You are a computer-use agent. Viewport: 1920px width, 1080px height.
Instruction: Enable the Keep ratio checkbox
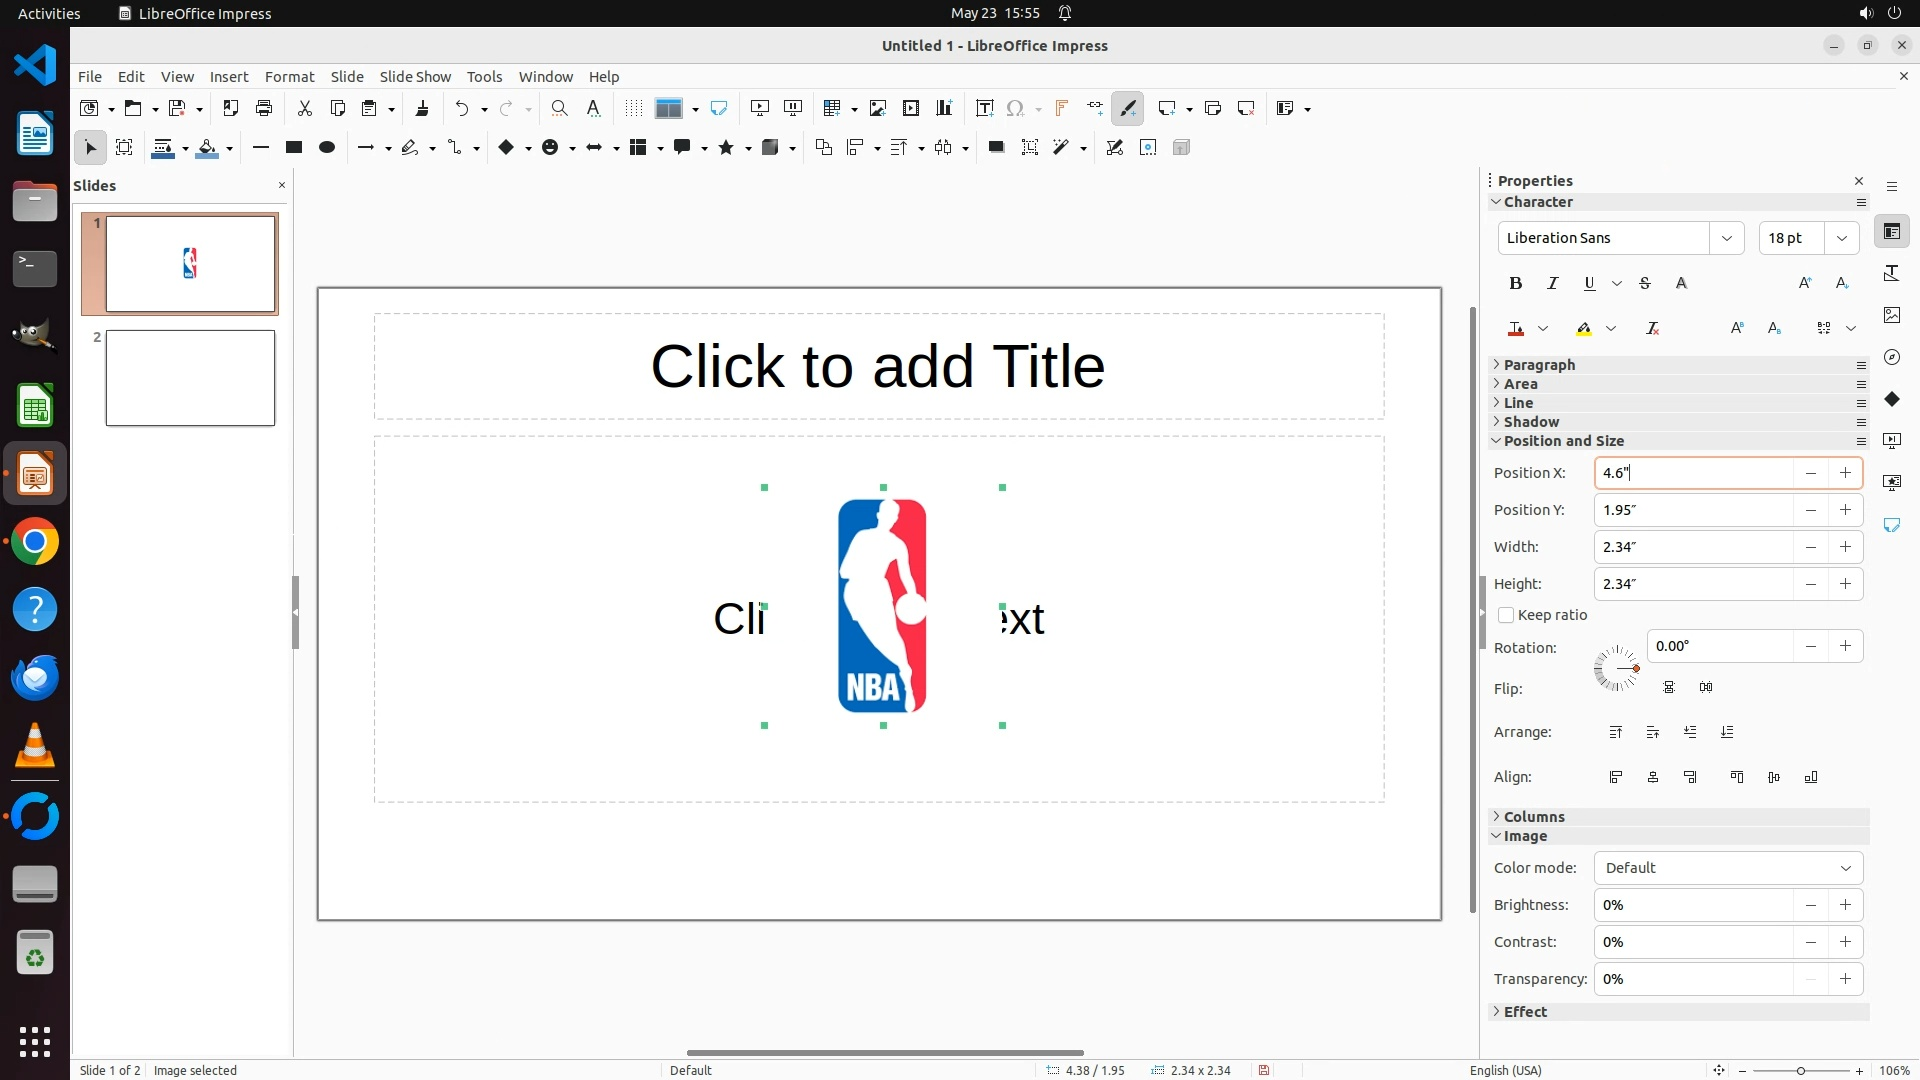pyautogui.click(x=1506, y=615)
